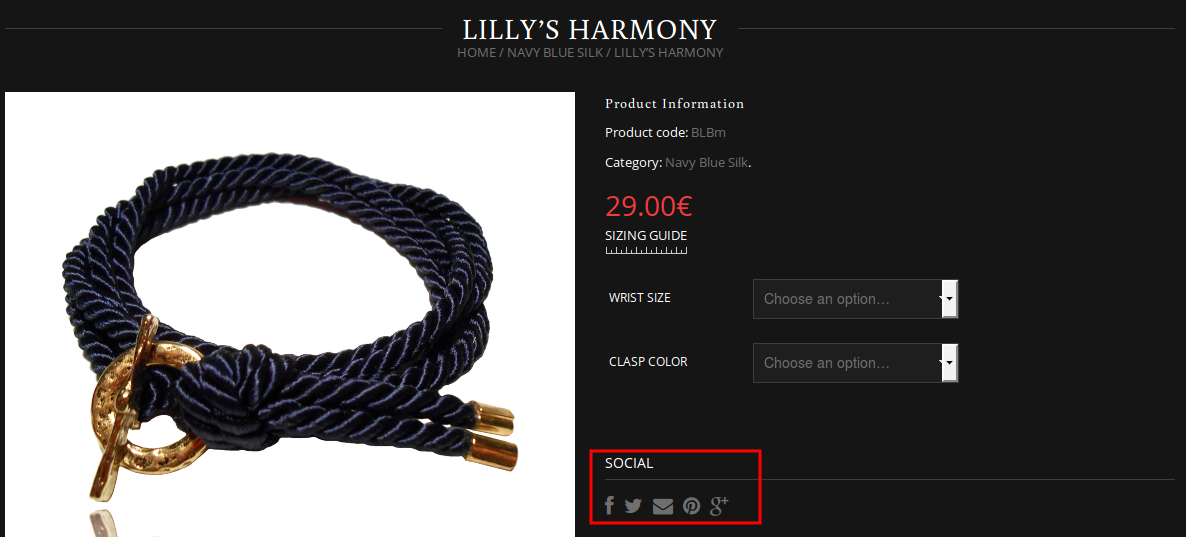Screen dimensions: 1186x537
Task: Open the SIZING GUIDE link
Action: point(646,235)
